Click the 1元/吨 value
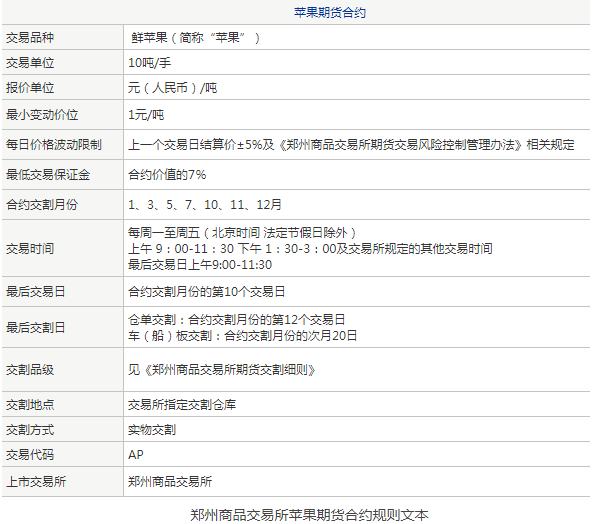The width and height of the screenshot is (597, 524). (146, 115)
